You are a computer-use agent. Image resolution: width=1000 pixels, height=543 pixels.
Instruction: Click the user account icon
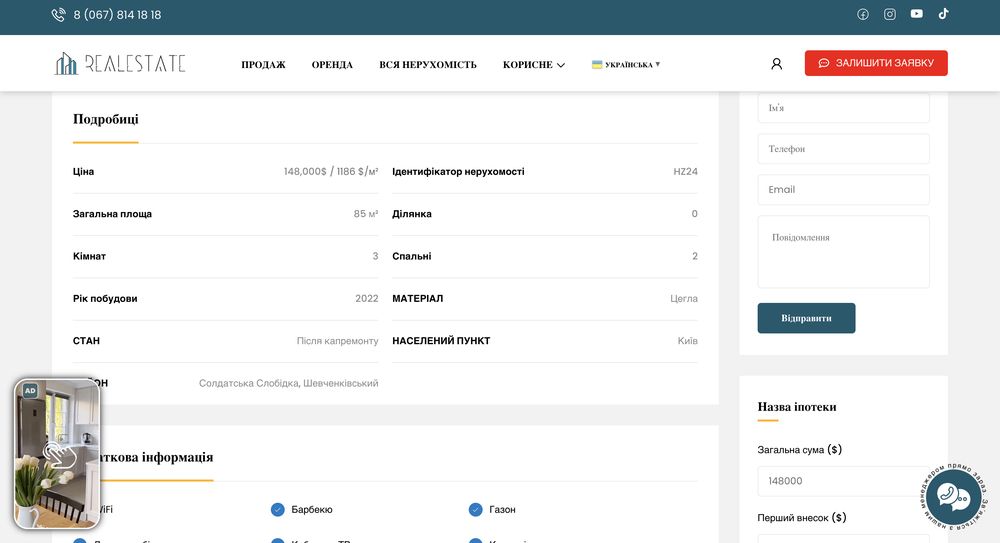tap(776, 64)
